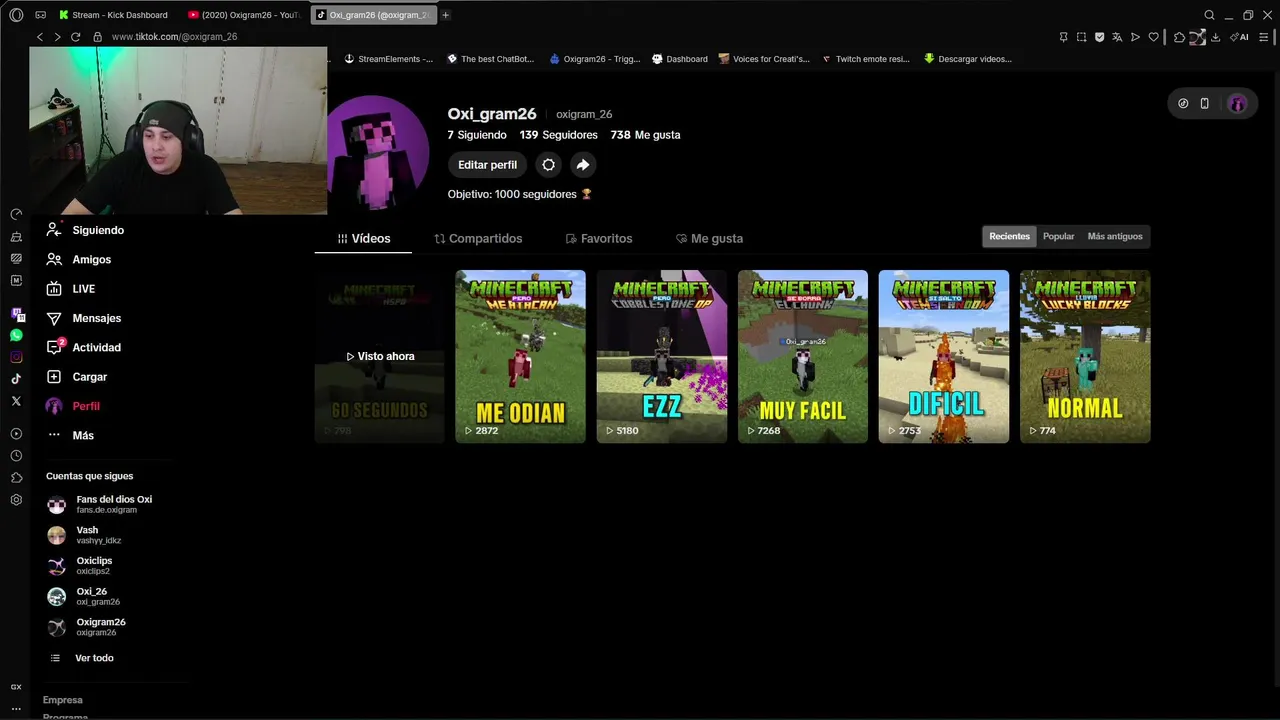Open the account avatar menu top right
Image resolution: width=1280 pixels, height=720 pixels.
1238,103
